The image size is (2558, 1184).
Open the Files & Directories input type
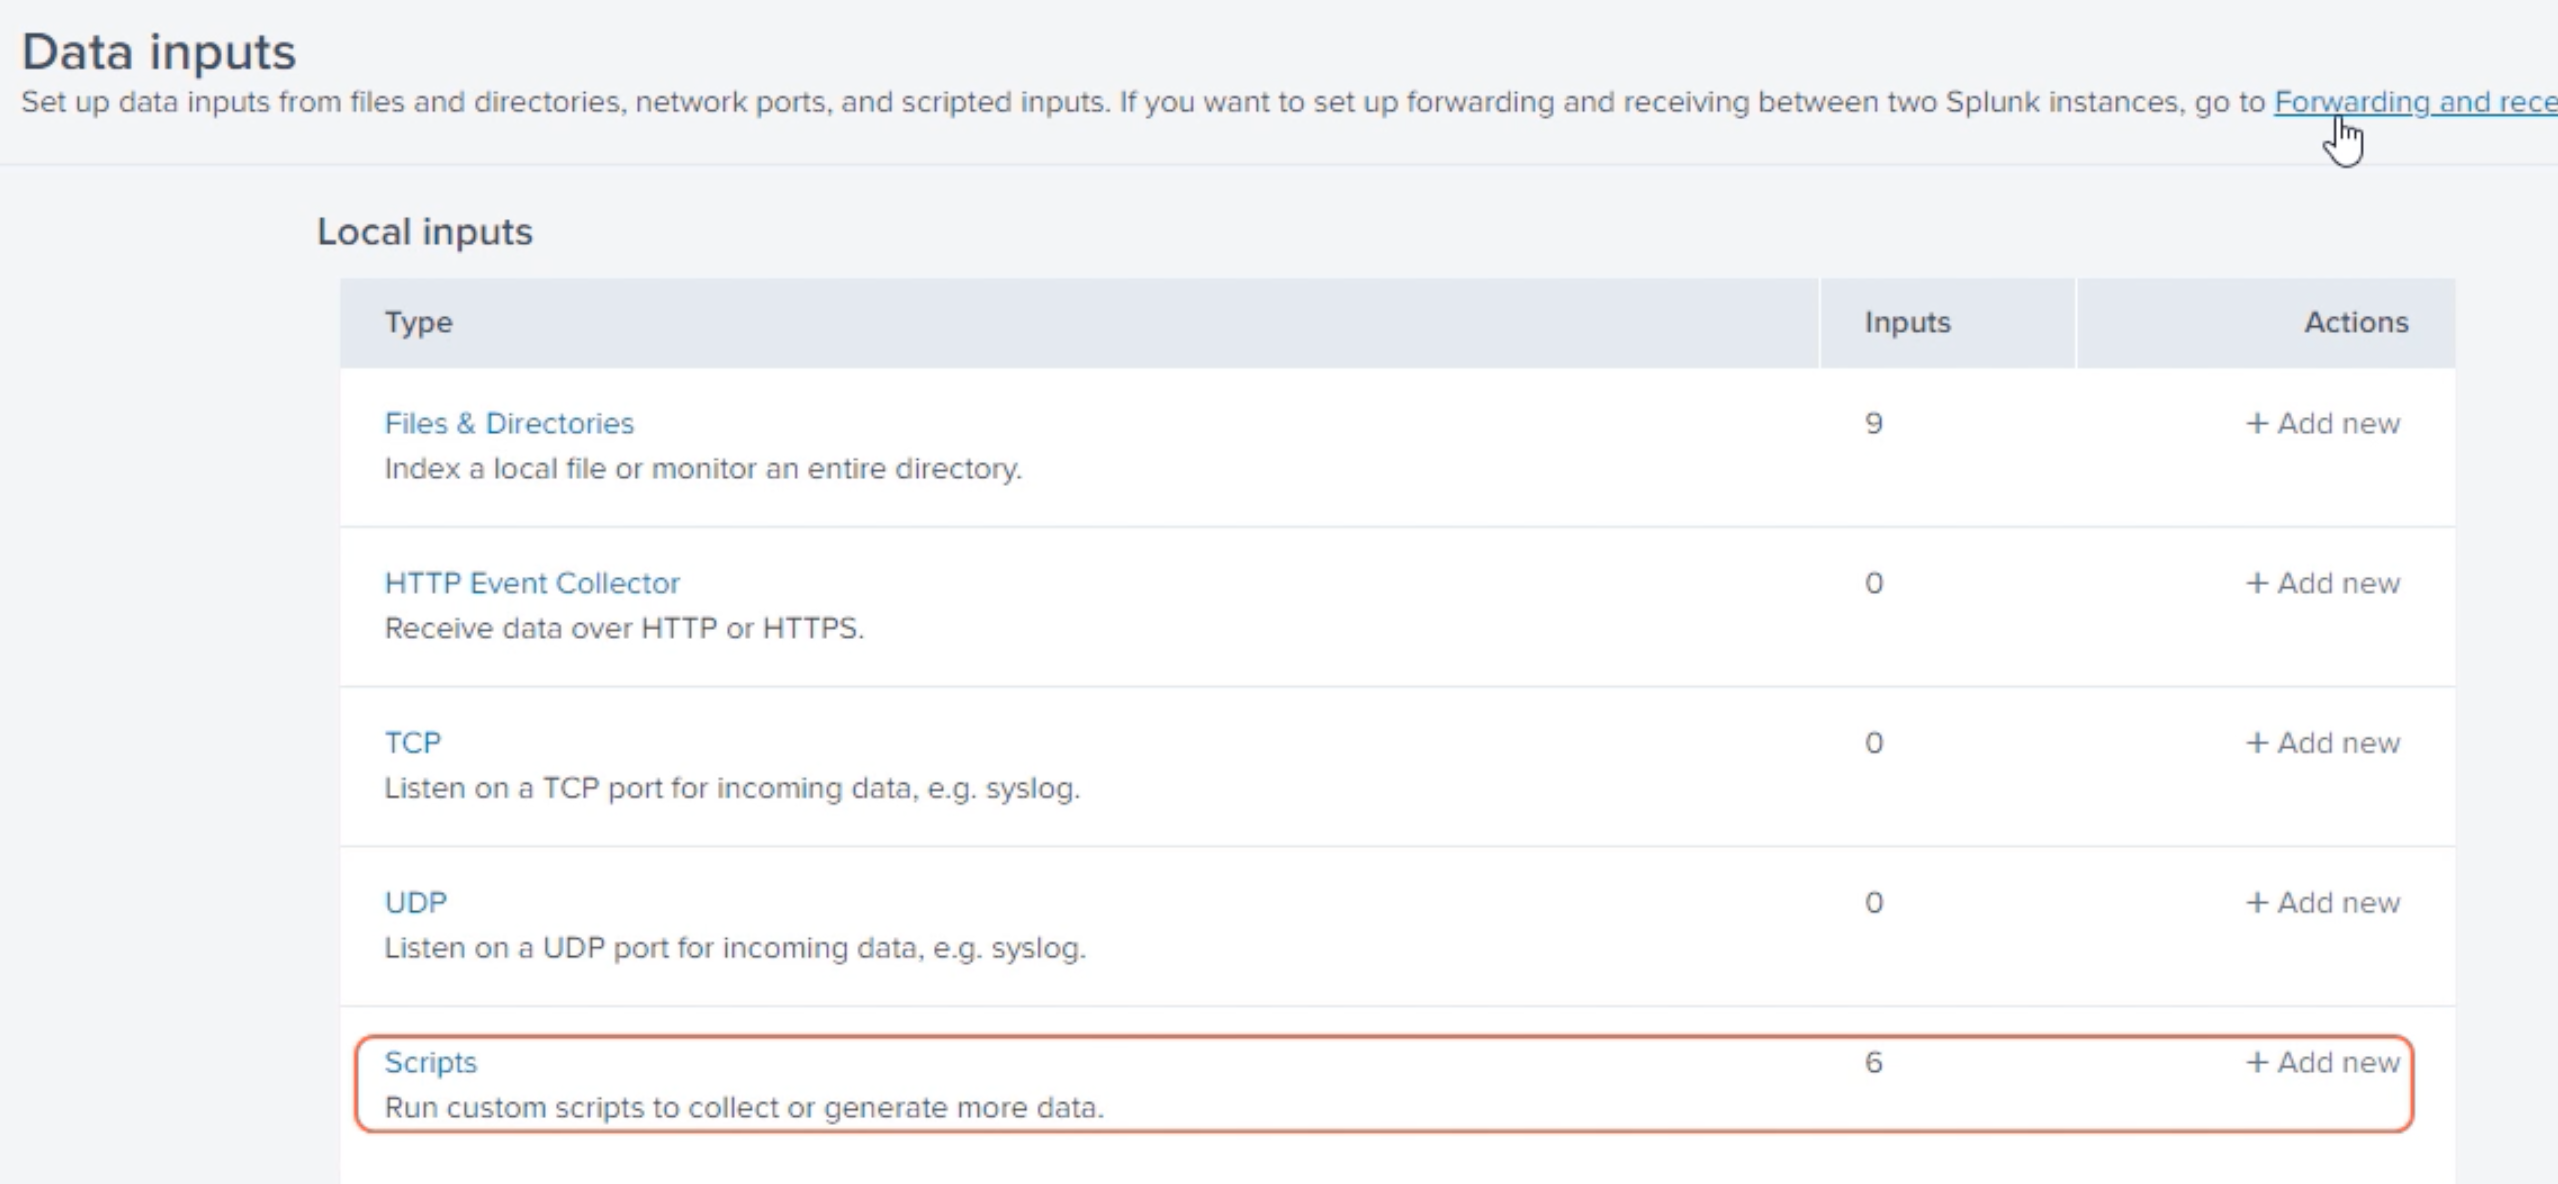(x=509, y=423)
